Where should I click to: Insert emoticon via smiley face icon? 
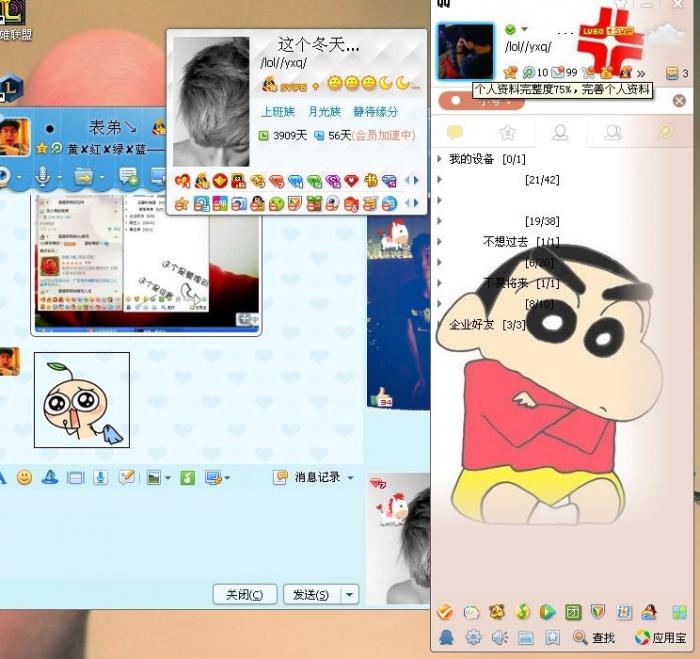[24, 477]
